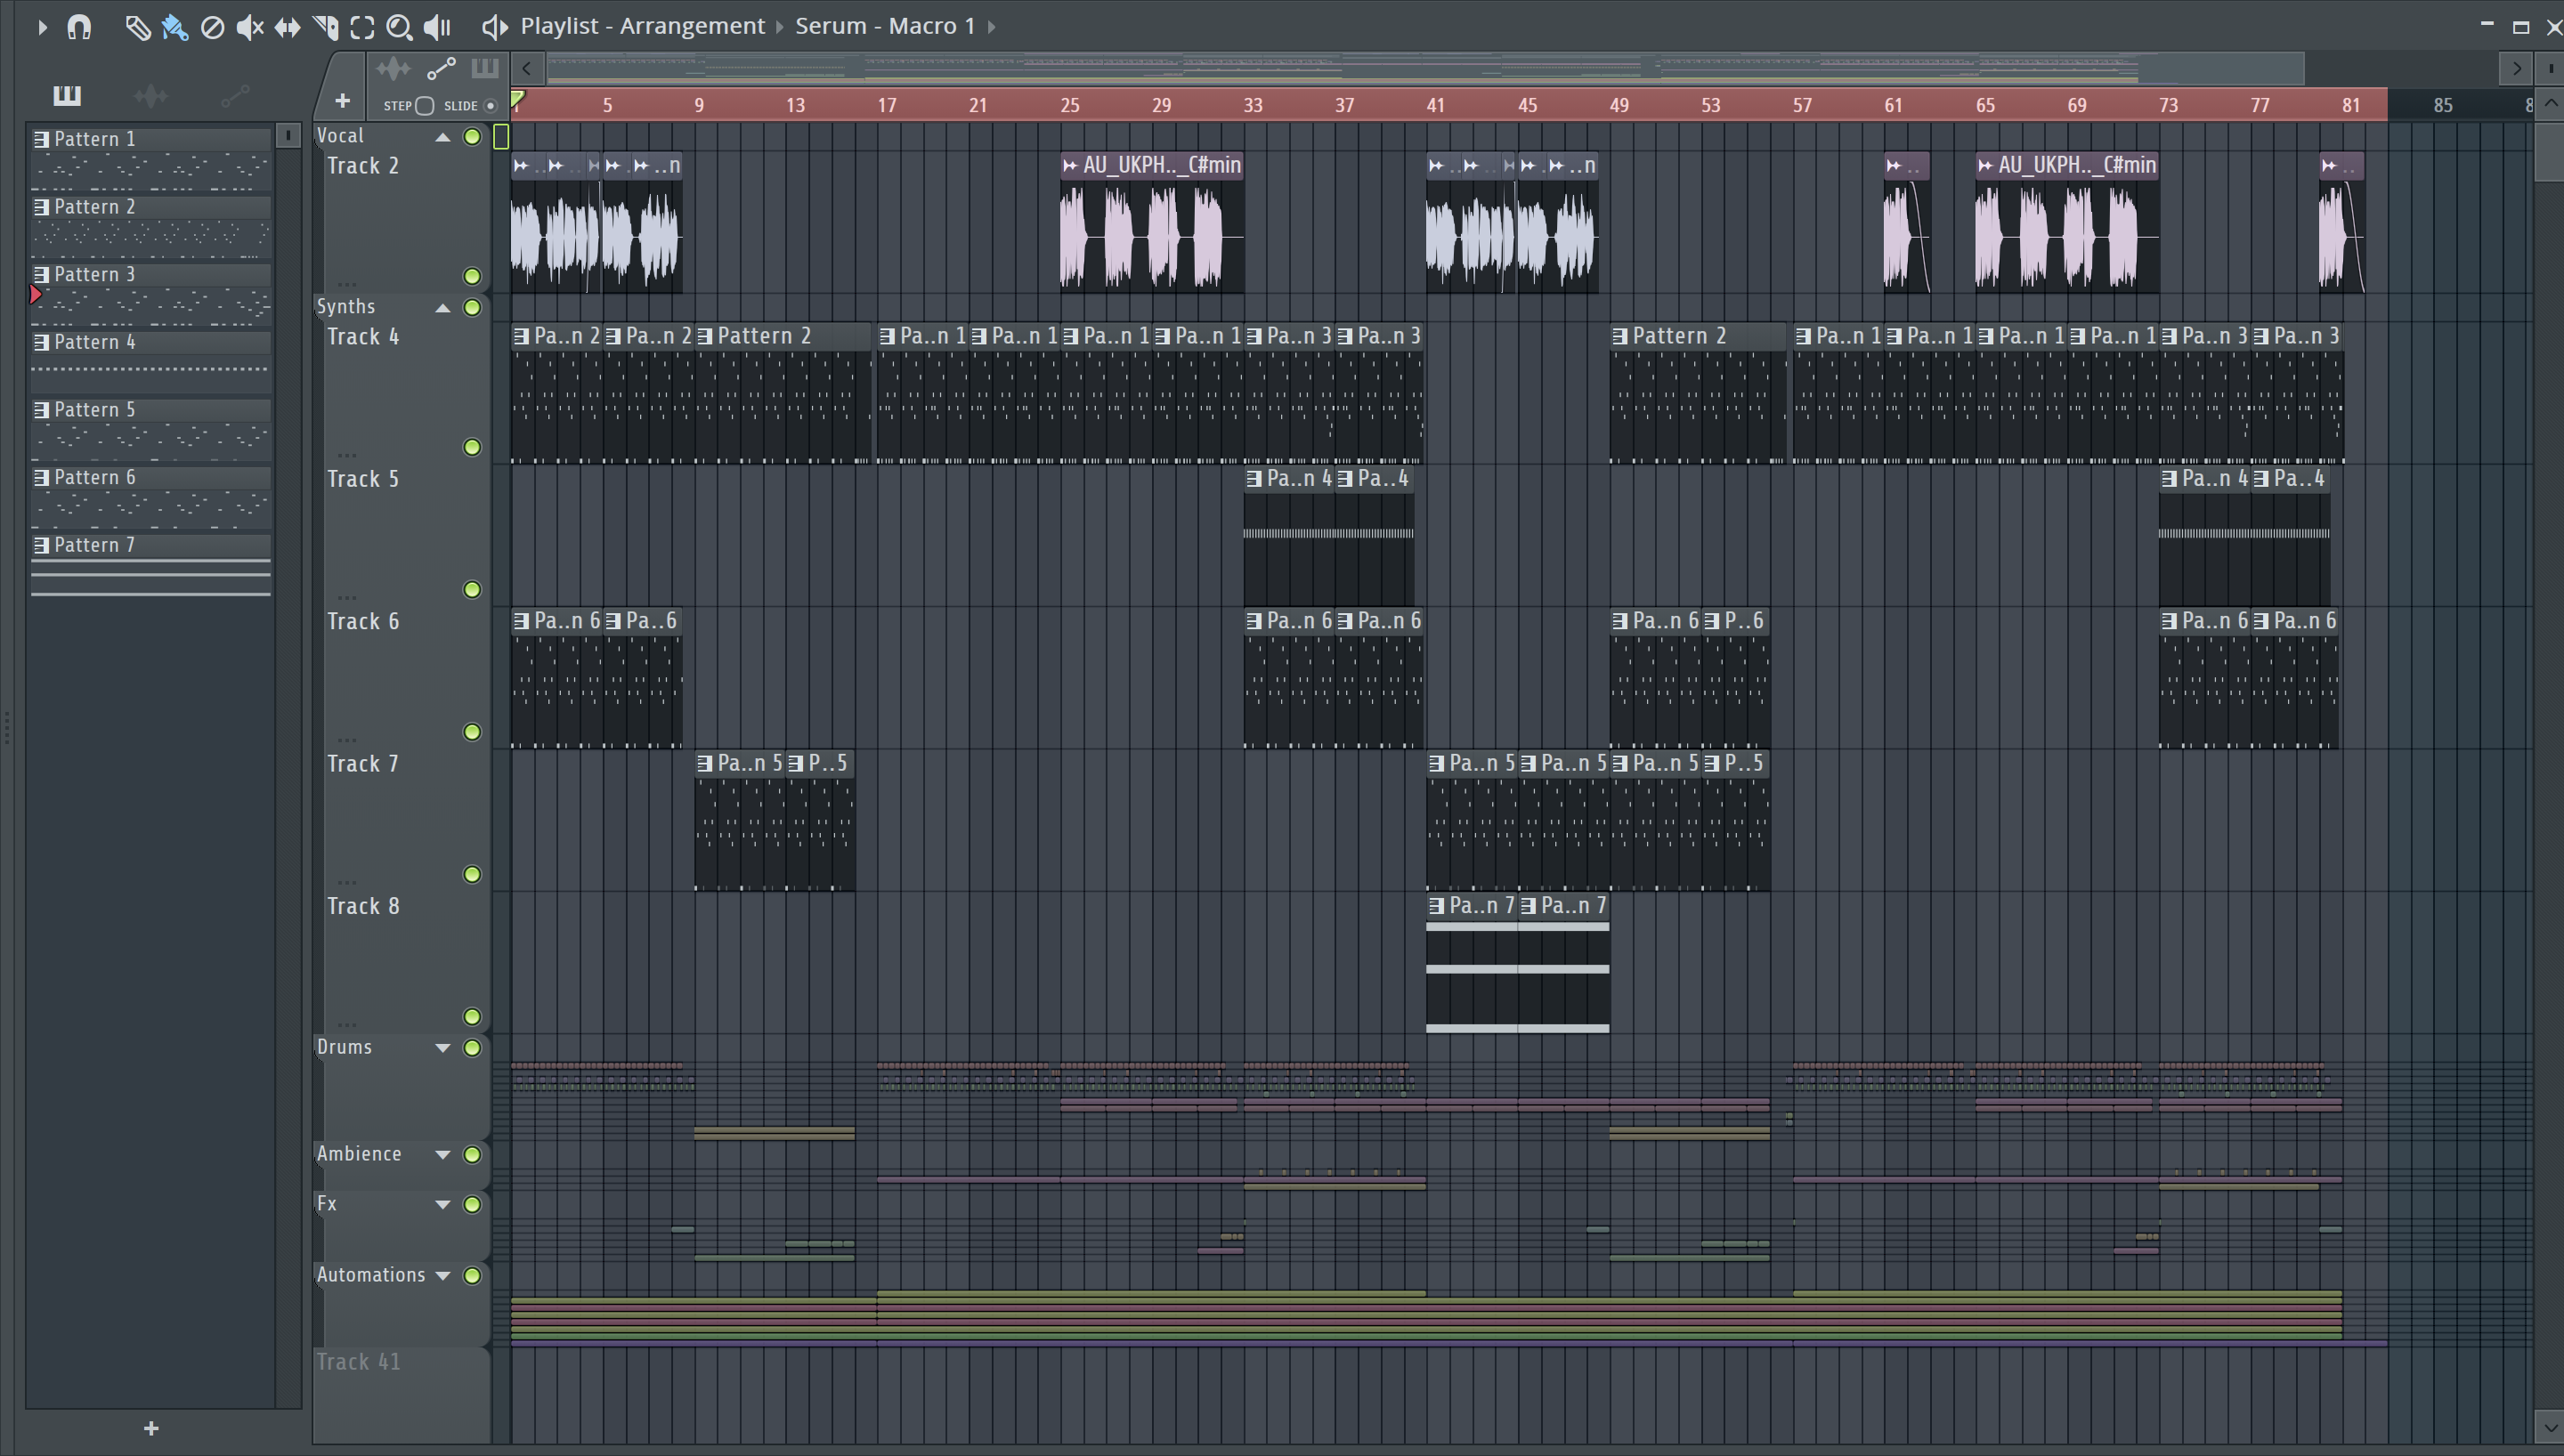Select Pattern 3 in the picker
The height and width of the screenshot is (1456, 2564).
tap(151, 294)
